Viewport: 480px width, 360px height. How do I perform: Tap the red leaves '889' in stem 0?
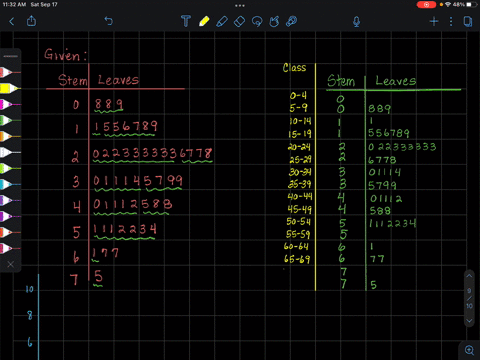(x=109, y=104)
